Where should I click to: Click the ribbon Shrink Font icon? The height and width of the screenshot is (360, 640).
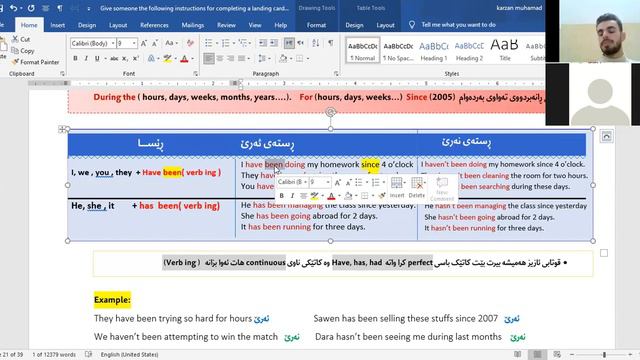coord(155,43)
